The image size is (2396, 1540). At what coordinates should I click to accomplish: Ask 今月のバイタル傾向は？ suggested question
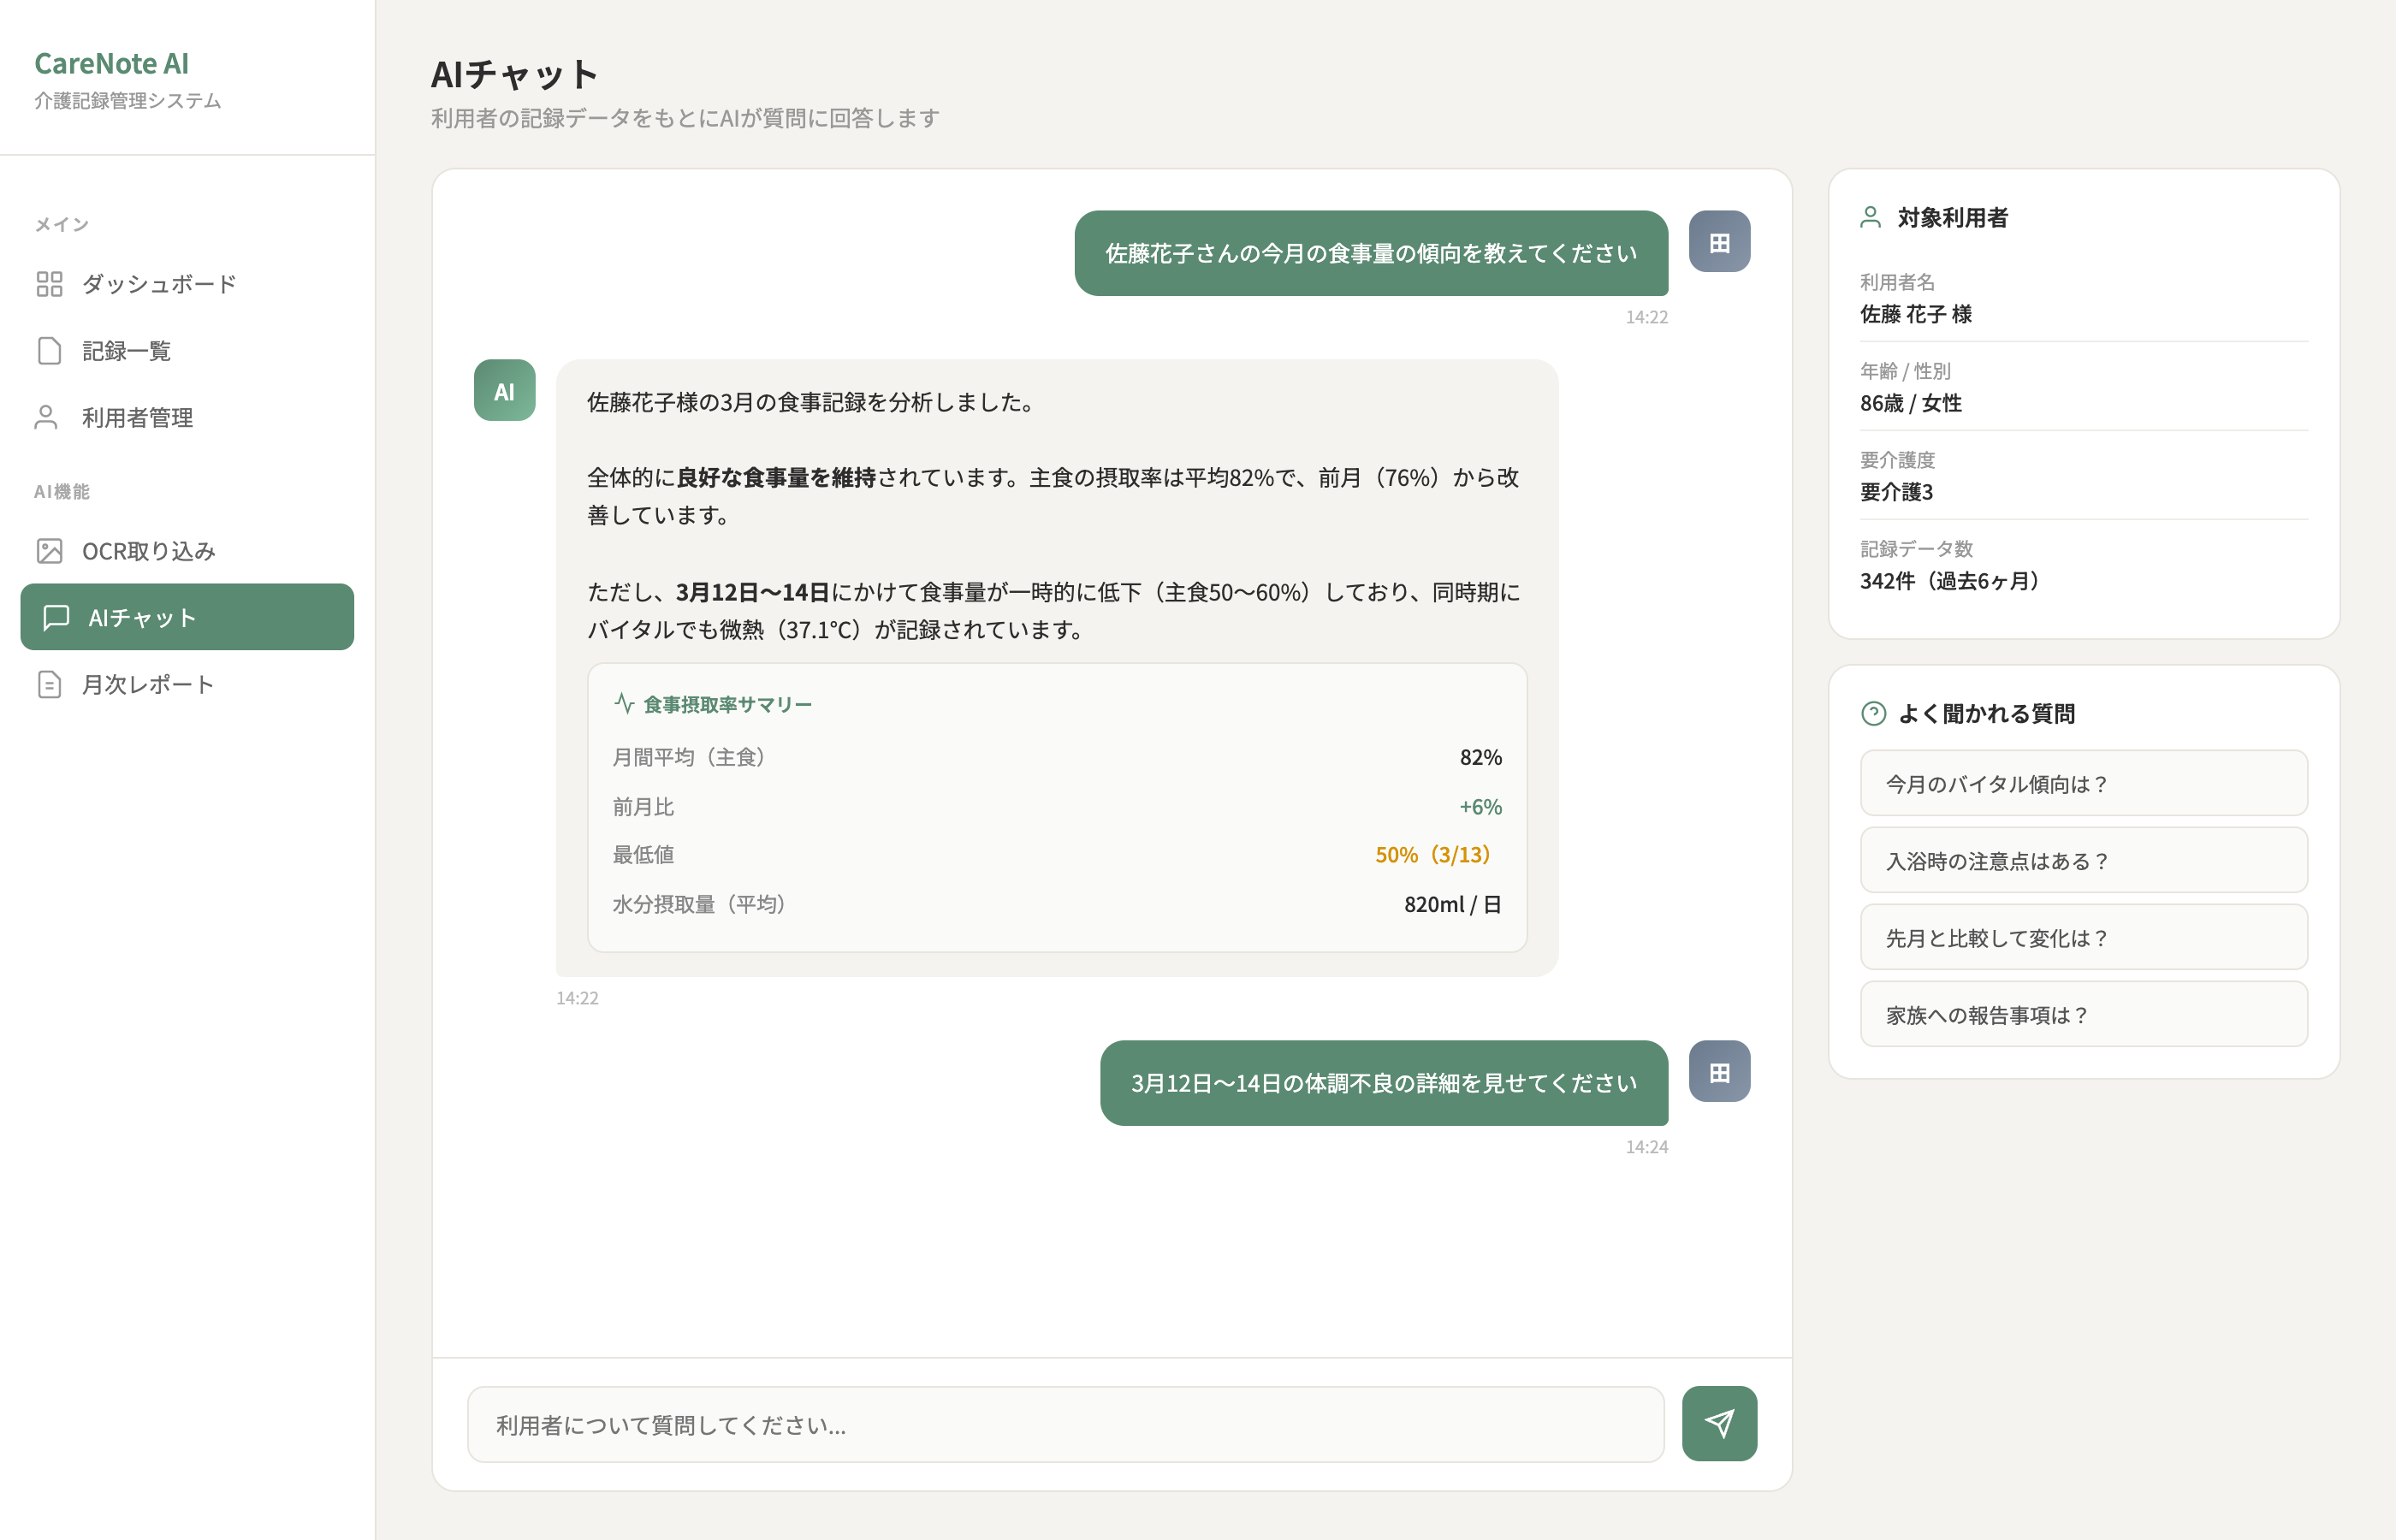(2083, 783)
